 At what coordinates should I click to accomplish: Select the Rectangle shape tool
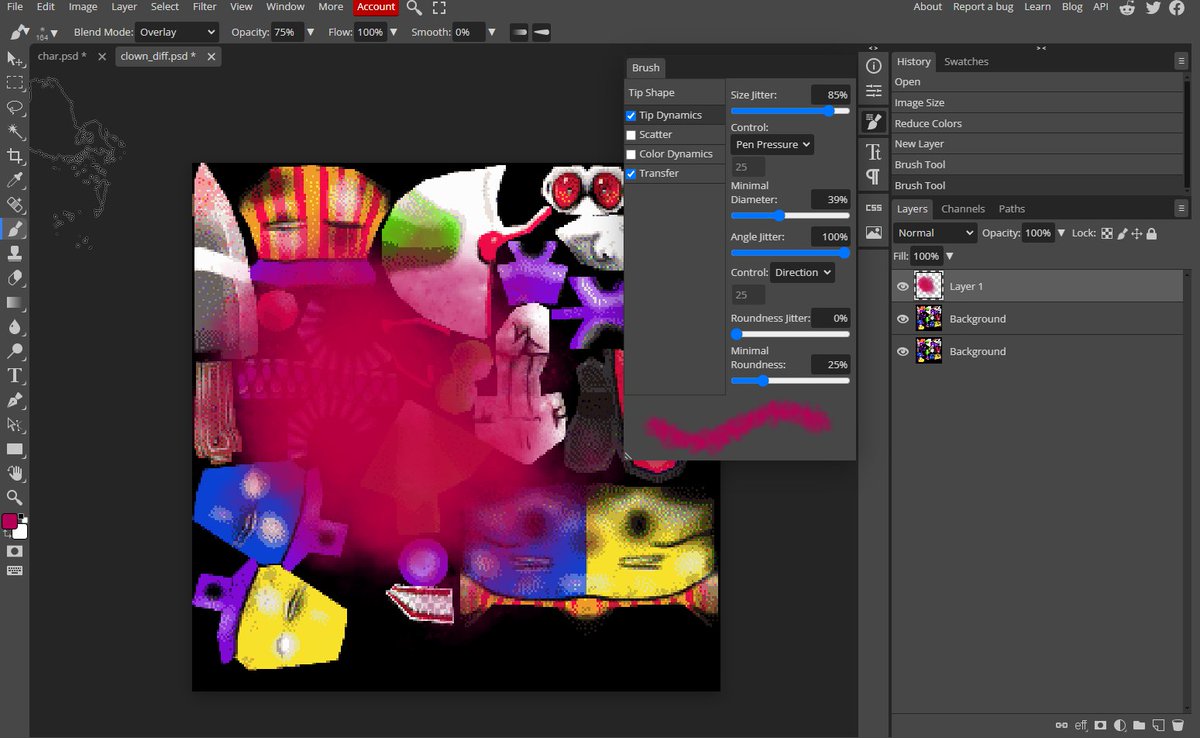click(15, 448)
